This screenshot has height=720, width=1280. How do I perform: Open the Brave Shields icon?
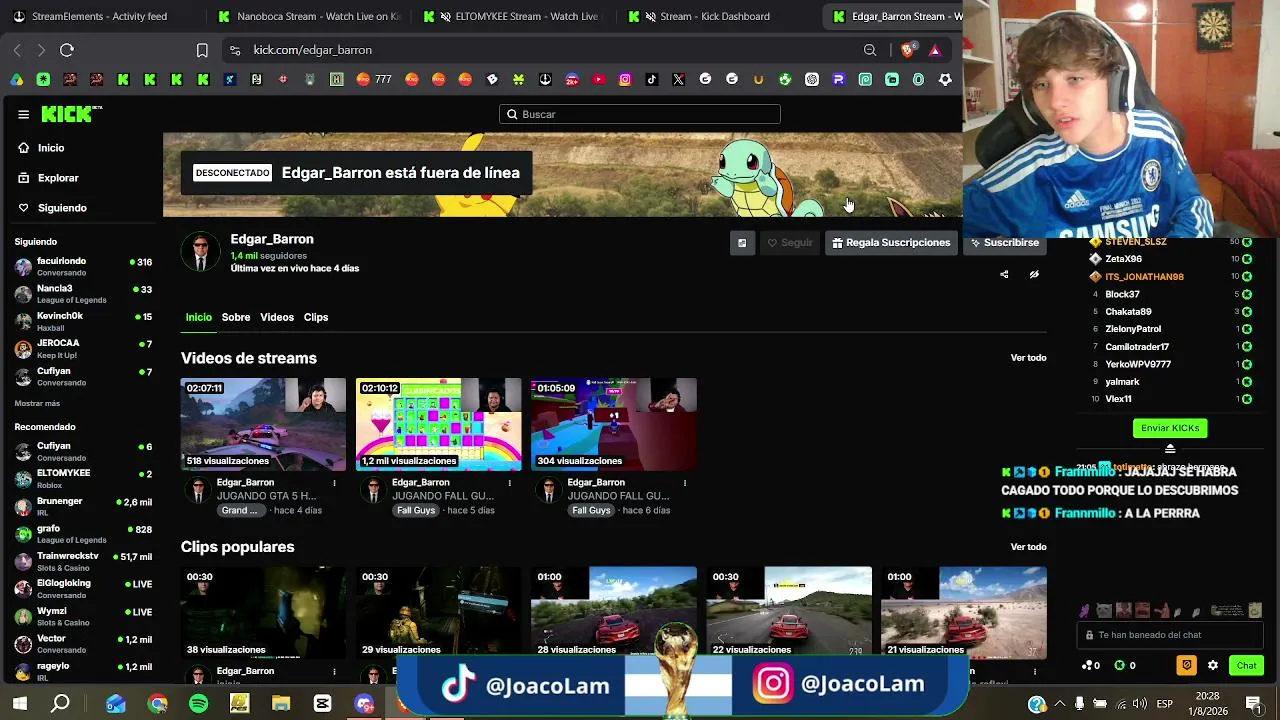[x=908, y=50]
